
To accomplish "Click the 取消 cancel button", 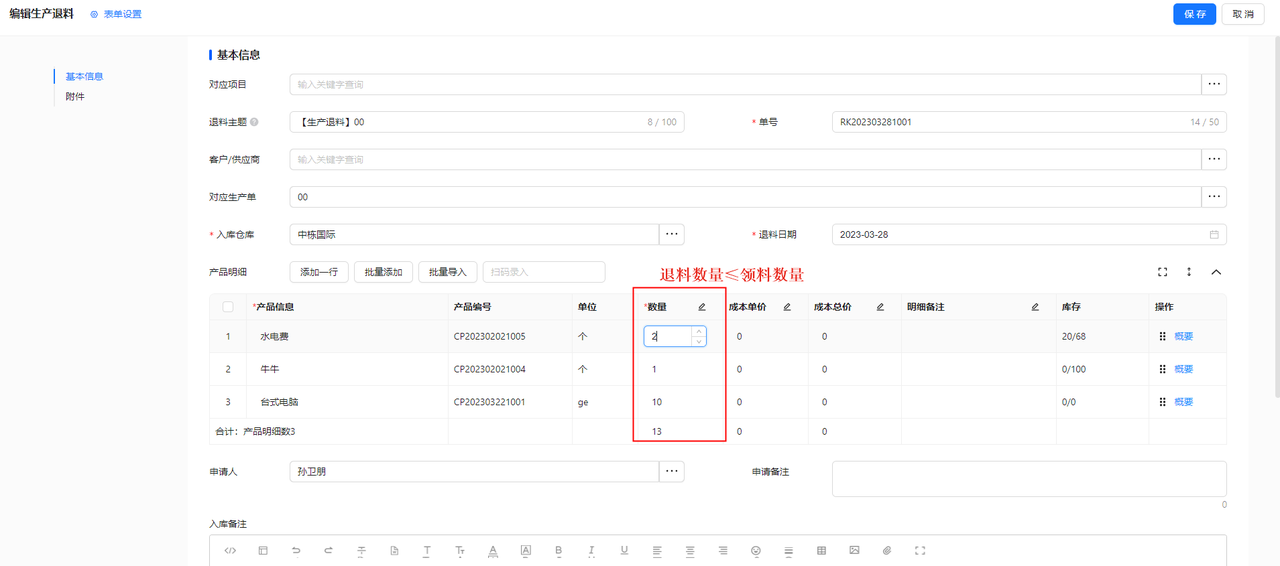I will tap(1243, 14).
